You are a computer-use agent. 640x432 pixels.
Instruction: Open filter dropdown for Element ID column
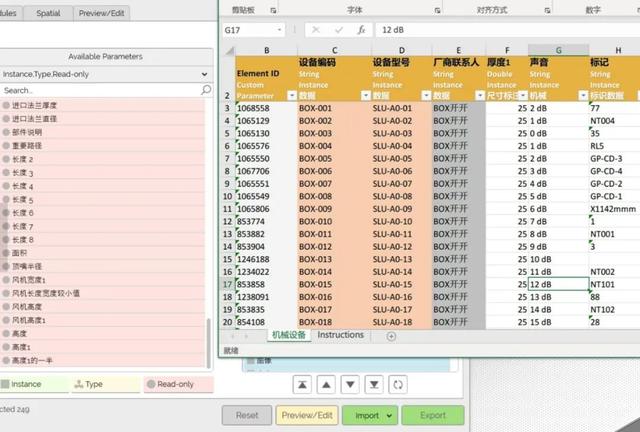click(x=292, y=95)
